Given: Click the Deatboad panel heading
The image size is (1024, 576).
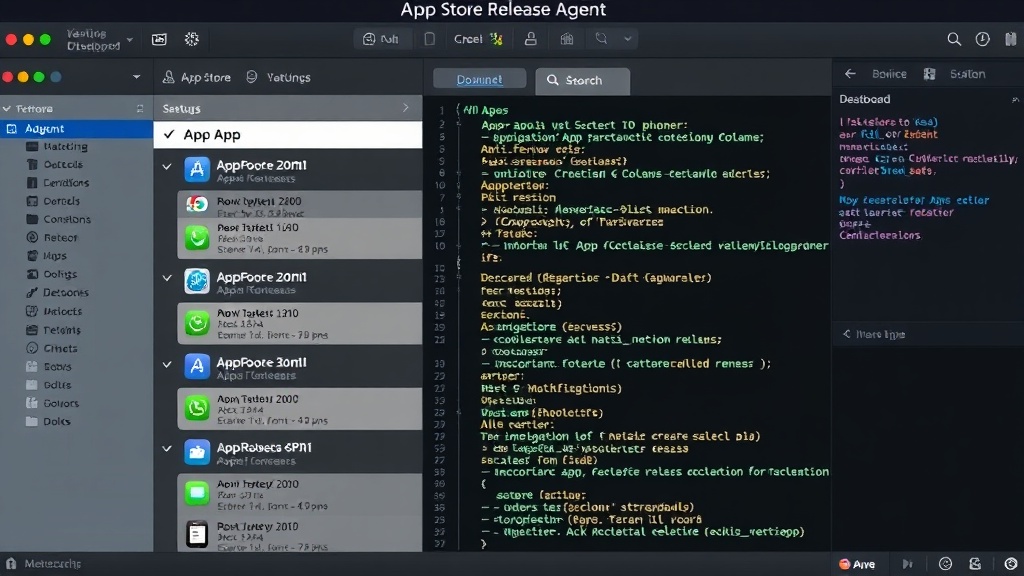Looking at the screenshot, I should (865, 99).
